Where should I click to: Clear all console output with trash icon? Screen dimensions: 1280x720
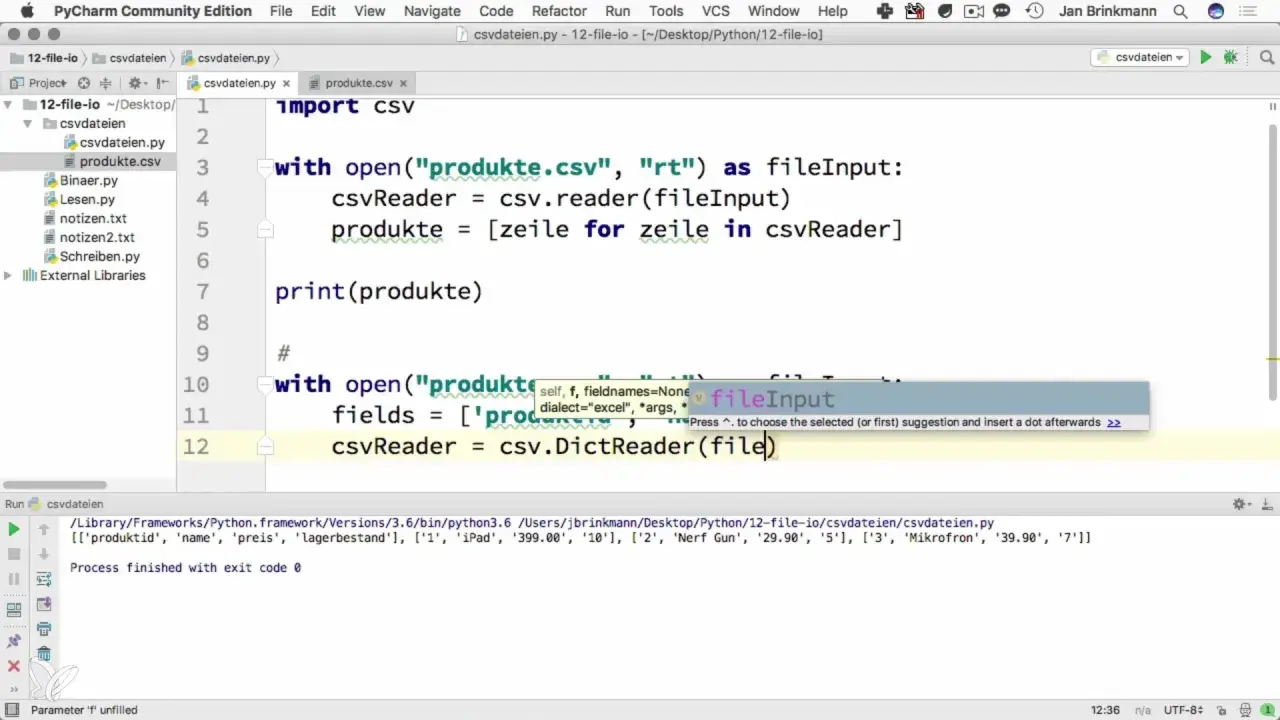coord(44,654)
